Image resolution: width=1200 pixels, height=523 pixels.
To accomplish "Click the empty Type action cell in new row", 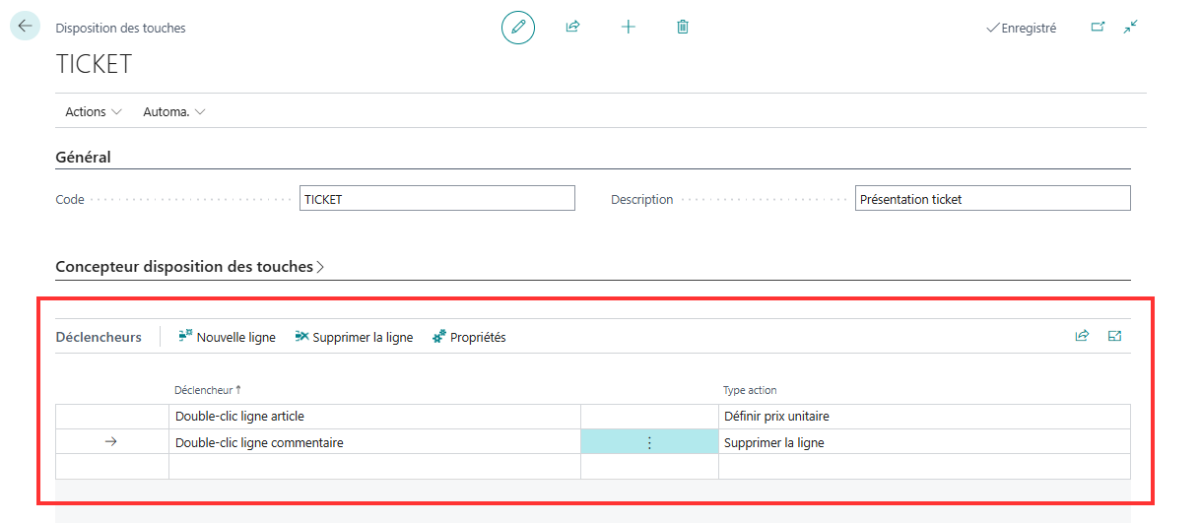I will pyautogui.click(x=924, y=466).
